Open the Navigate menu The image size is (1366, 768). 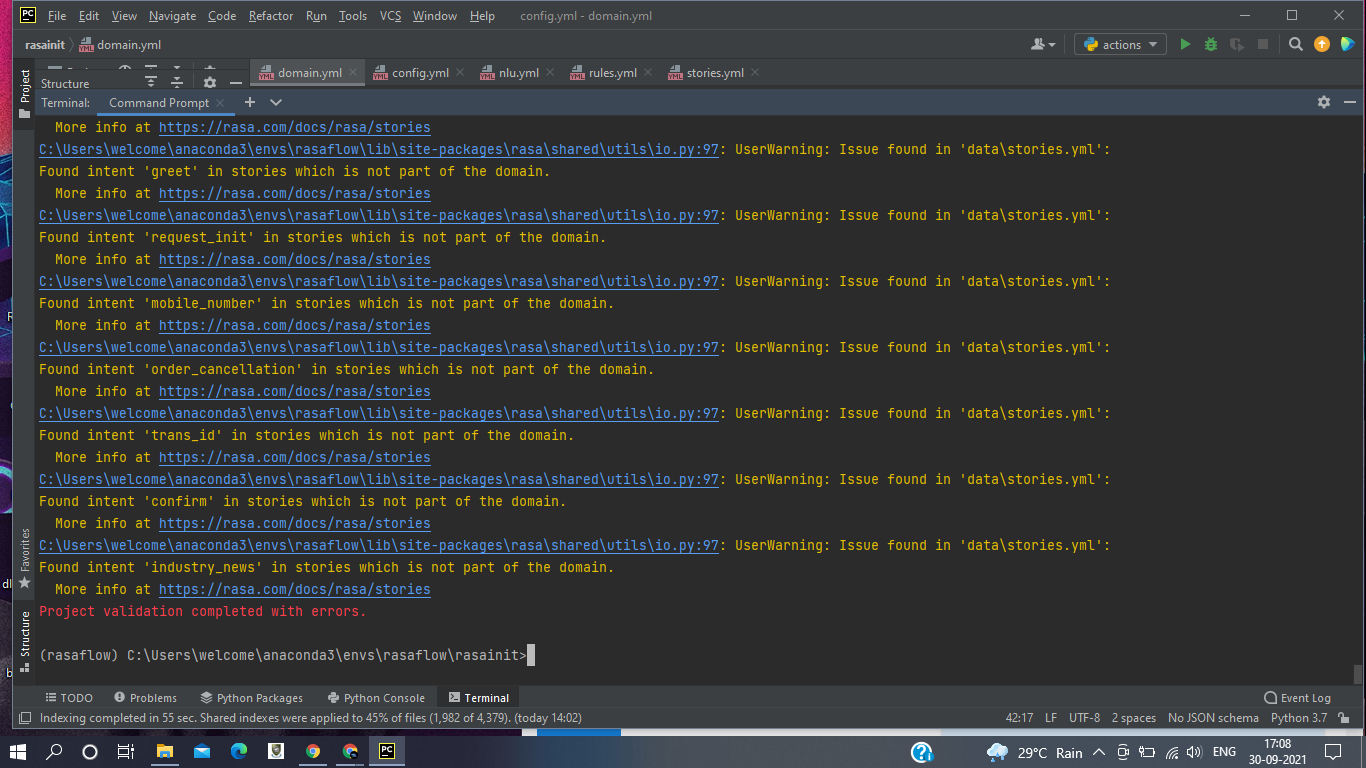click(172, 16)
